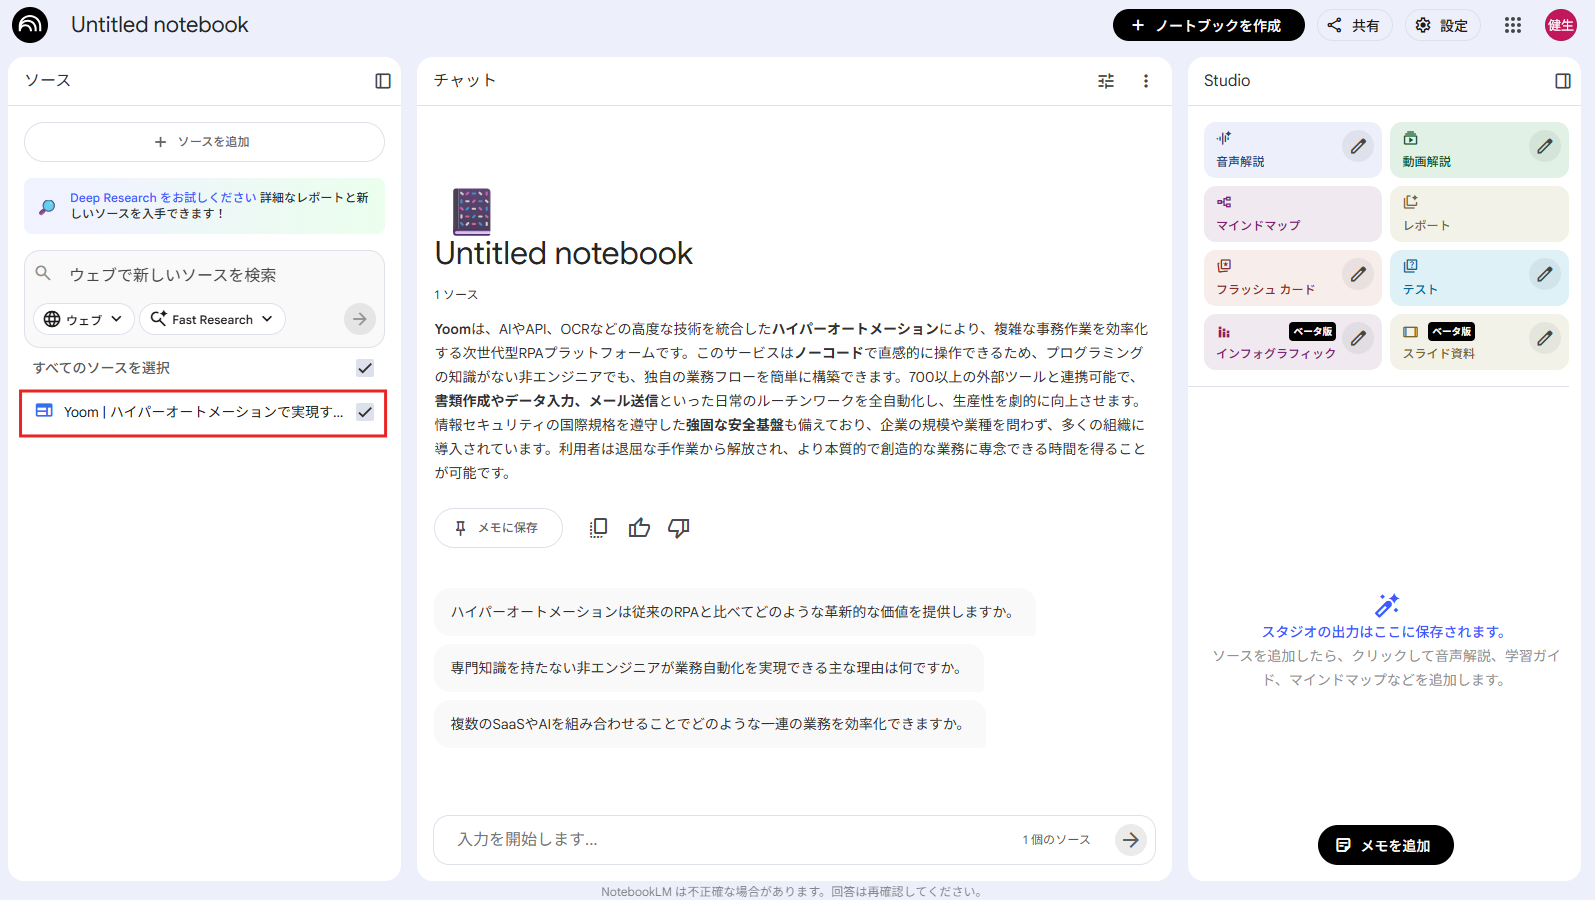
Task: Give the summary a thumbs up
Action: pos(639,528)
